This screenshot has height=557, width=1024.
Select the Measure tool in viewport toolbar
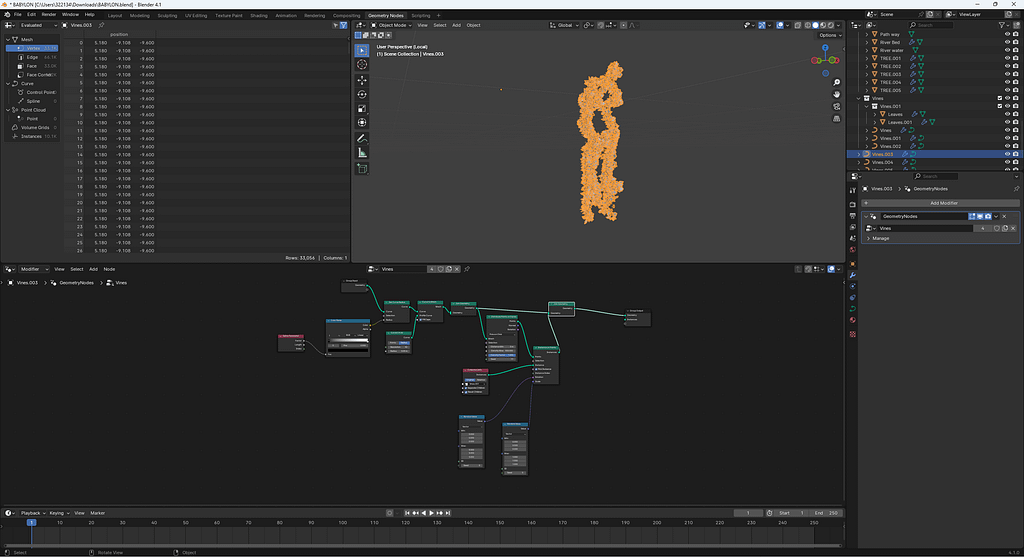click(362, 152)
